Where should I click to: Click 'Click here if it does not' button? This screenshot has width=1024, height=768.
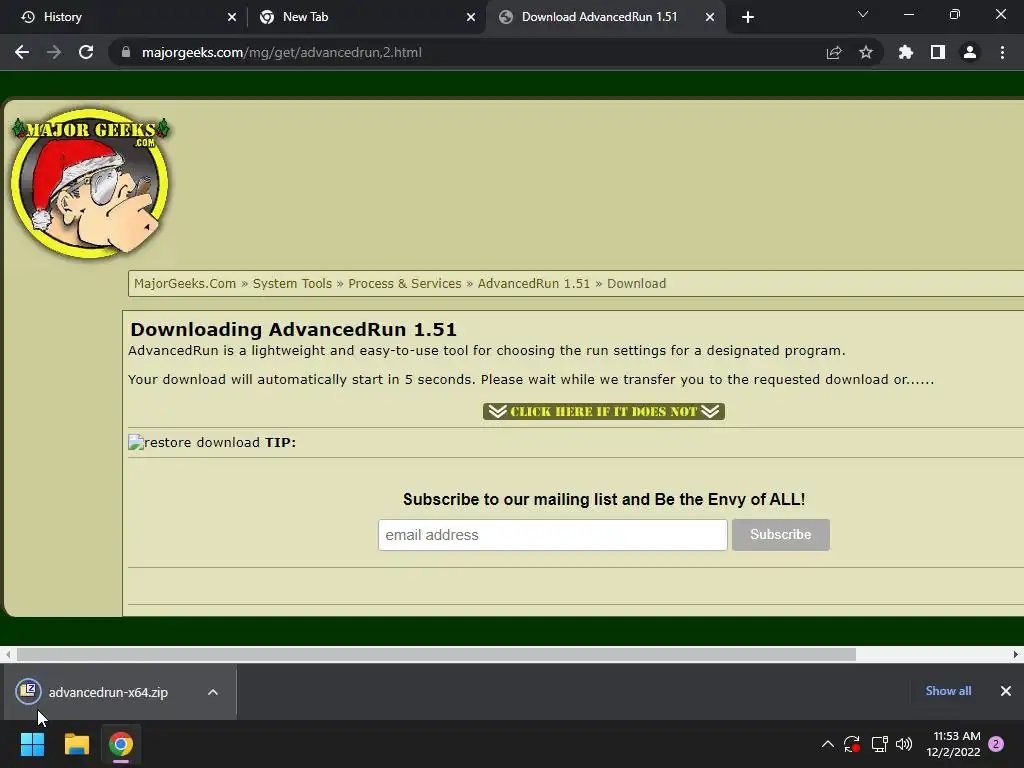click(603, 411)
